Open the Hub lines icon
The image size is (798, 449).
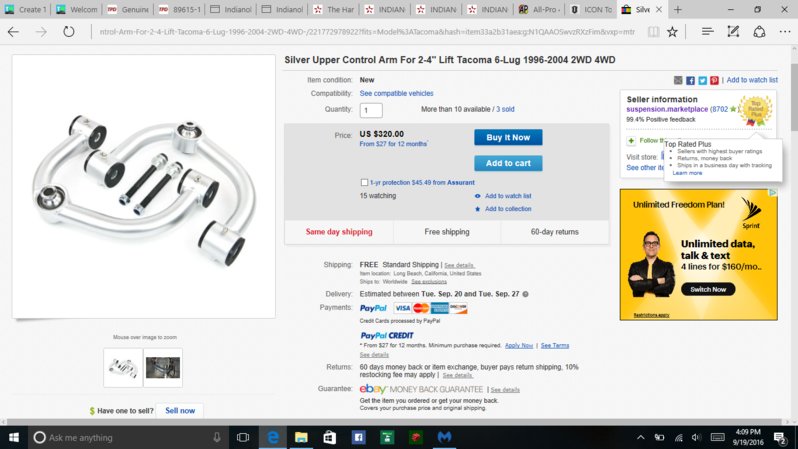(x=707, y=32)
